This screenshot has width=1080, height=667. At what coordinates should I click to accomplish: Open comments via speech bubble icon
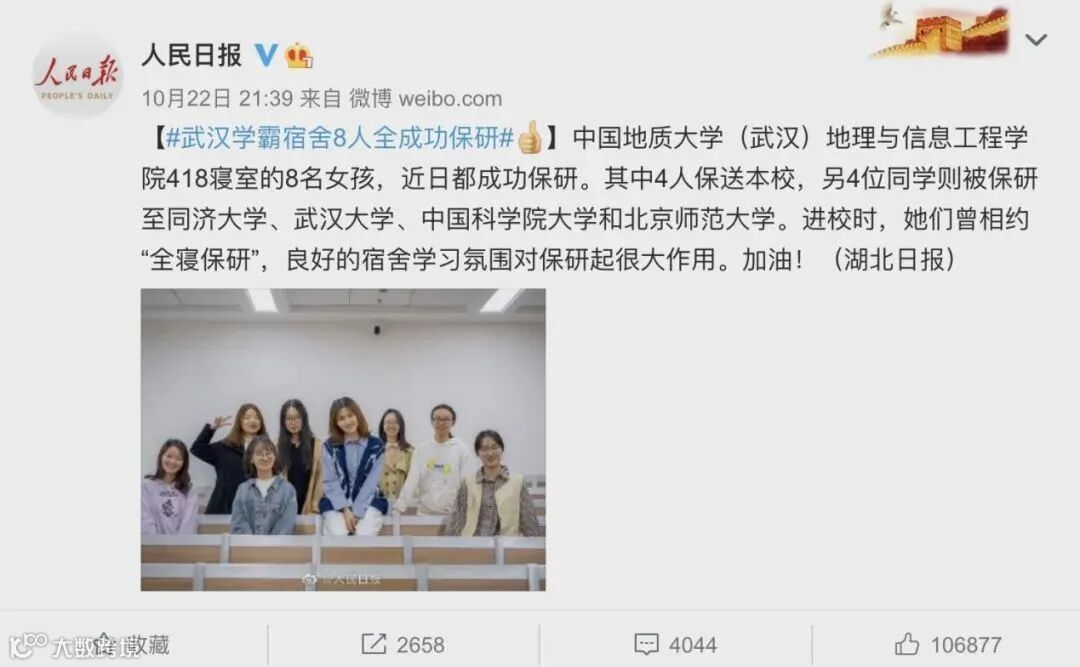pos(646,645)
